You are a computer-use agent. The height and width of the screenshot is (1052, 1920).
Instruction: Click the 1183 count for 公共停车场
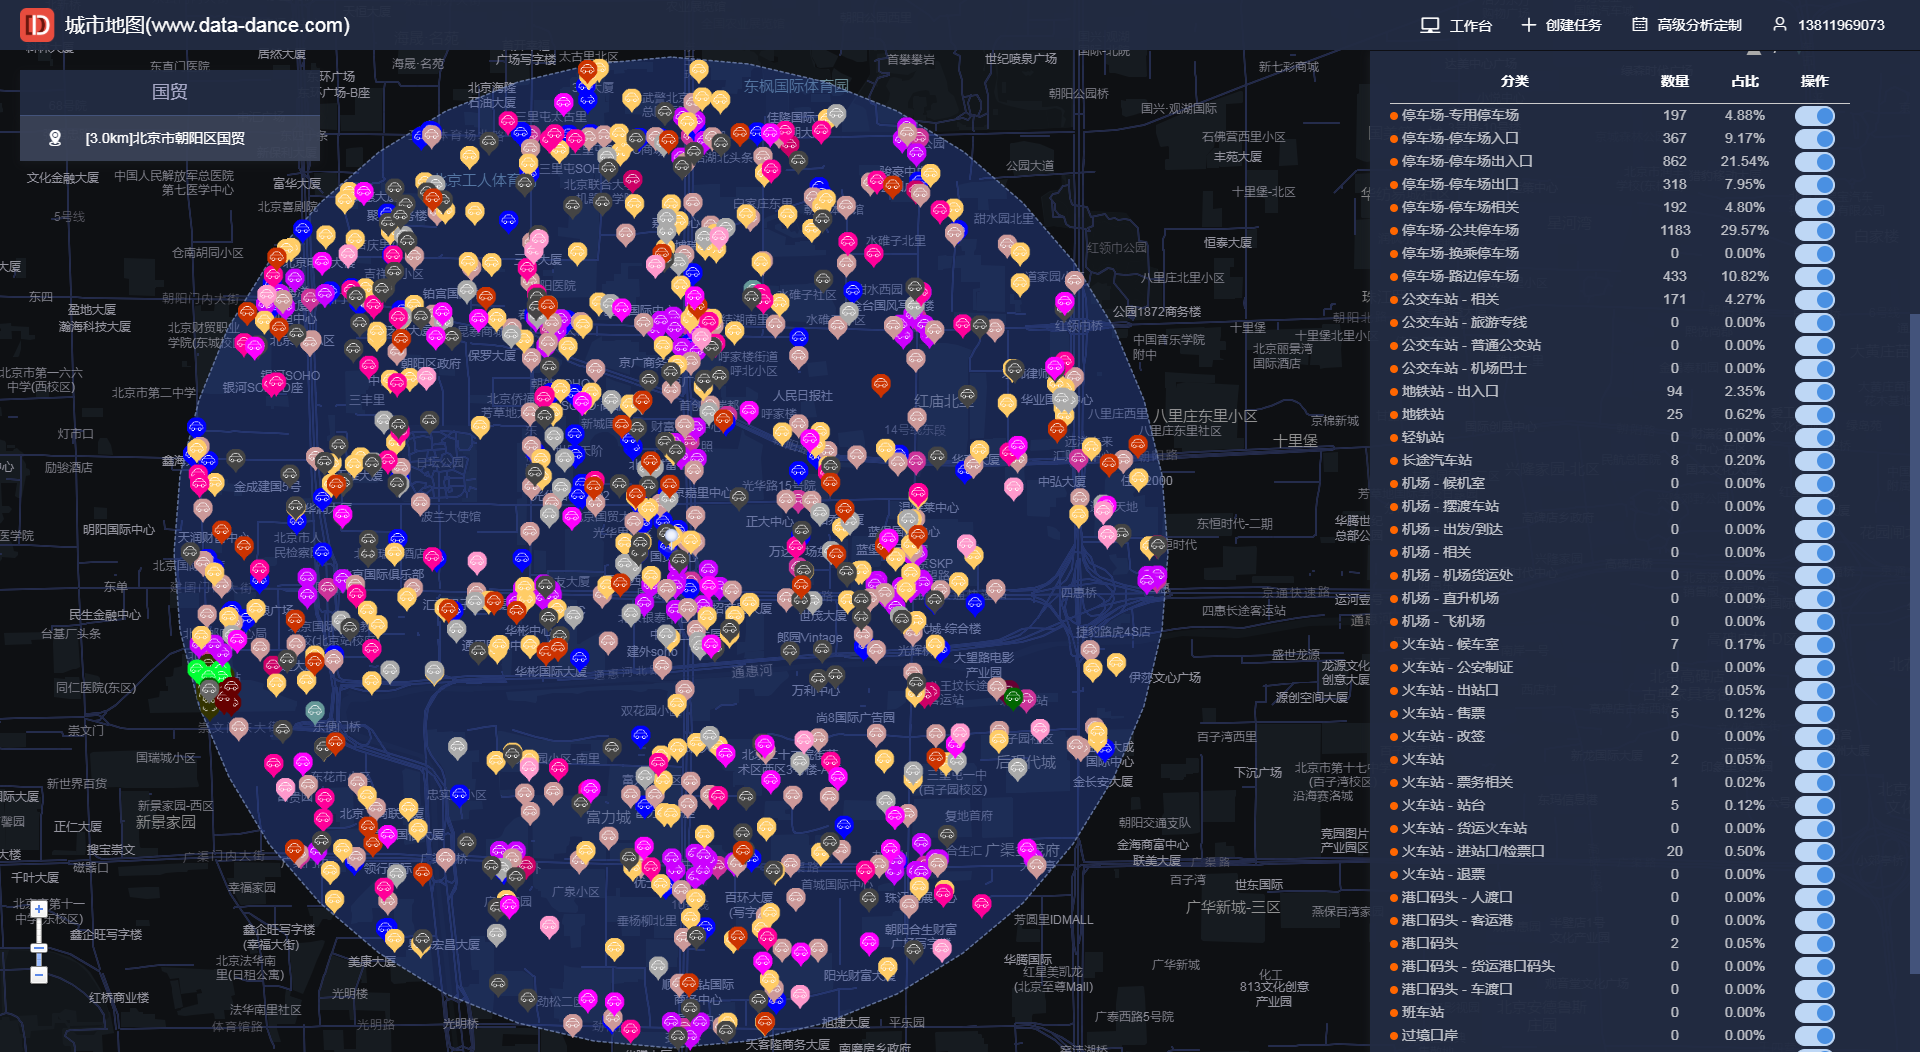[1675, 230]
